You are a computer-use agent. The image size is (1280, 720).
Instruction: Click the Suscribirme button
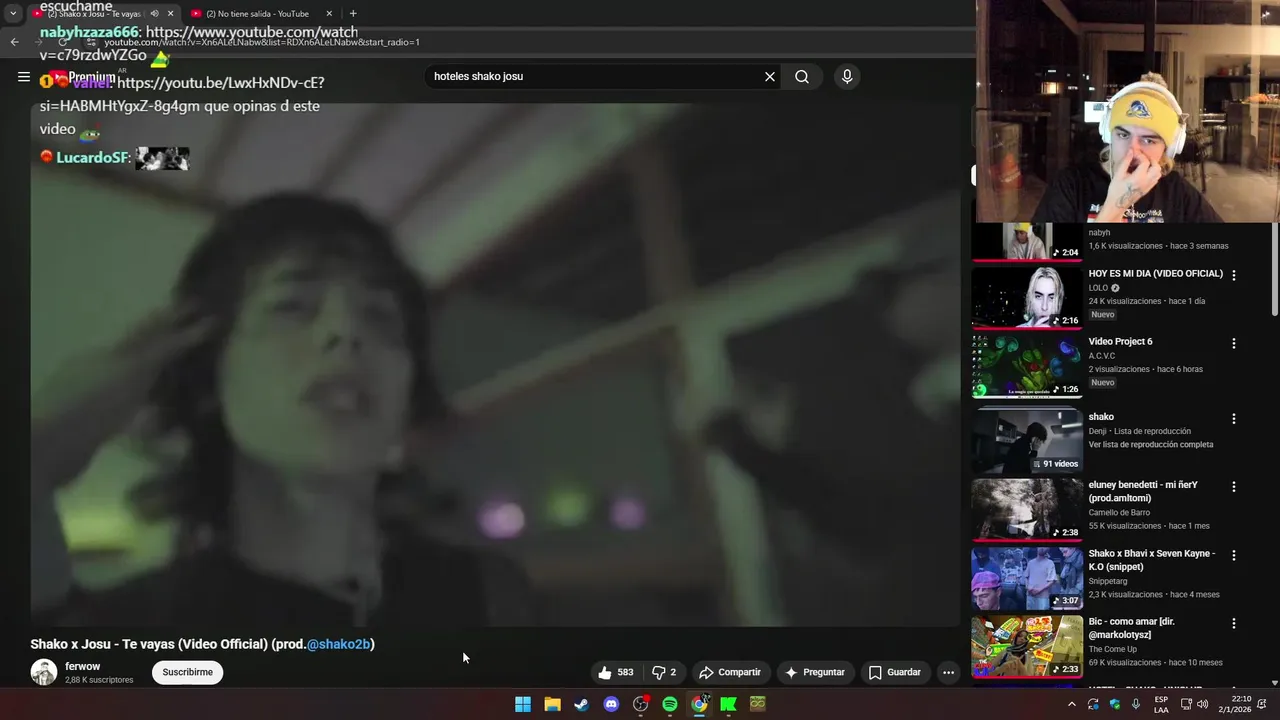[x=188, y=672]
